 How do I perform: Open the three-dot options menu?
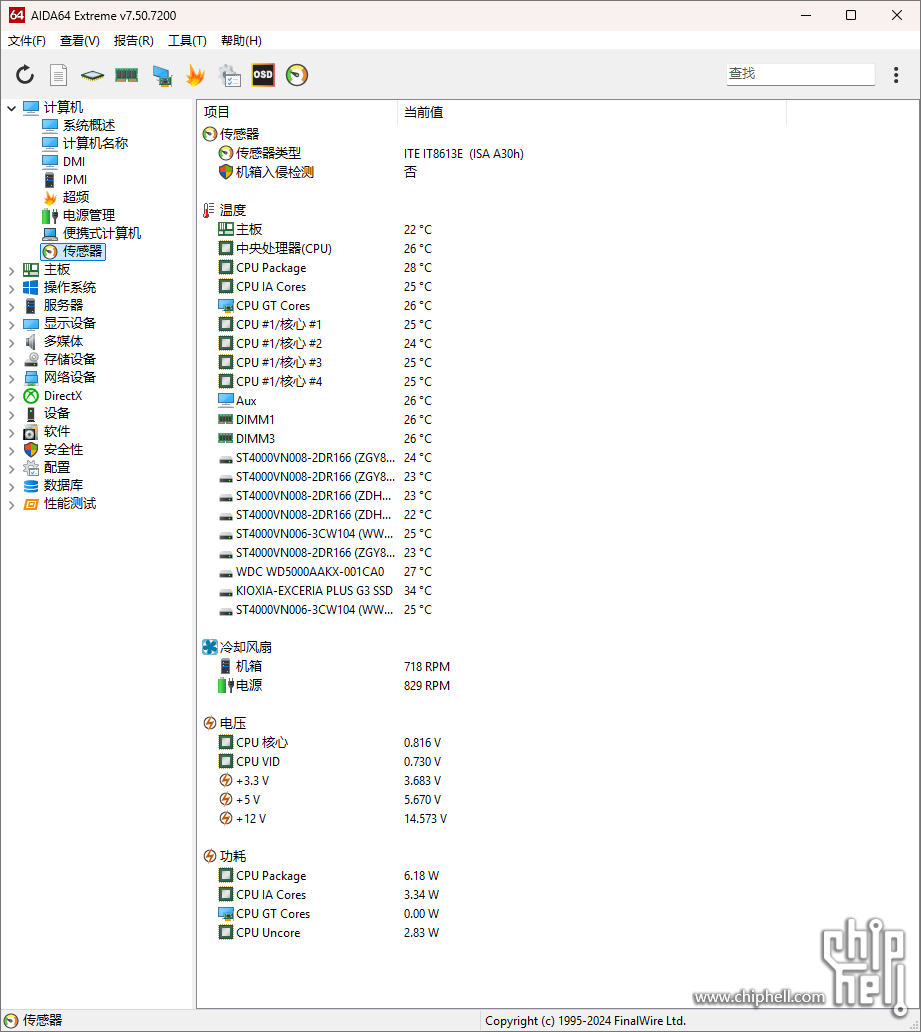pos(896,75)
